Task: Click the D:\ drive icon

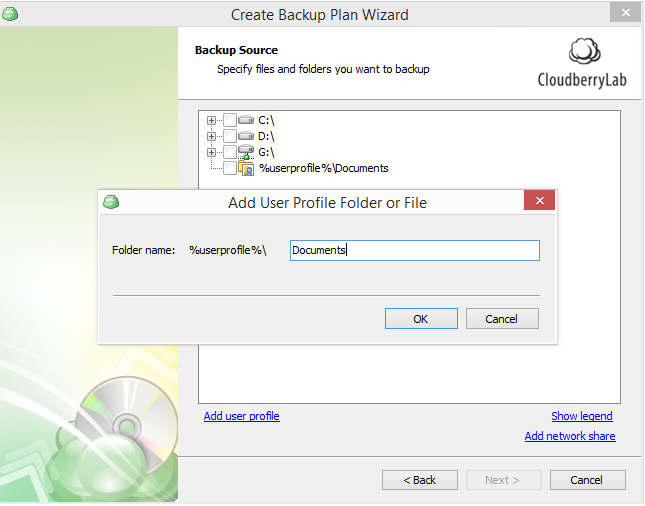Action: coord(246,136)
